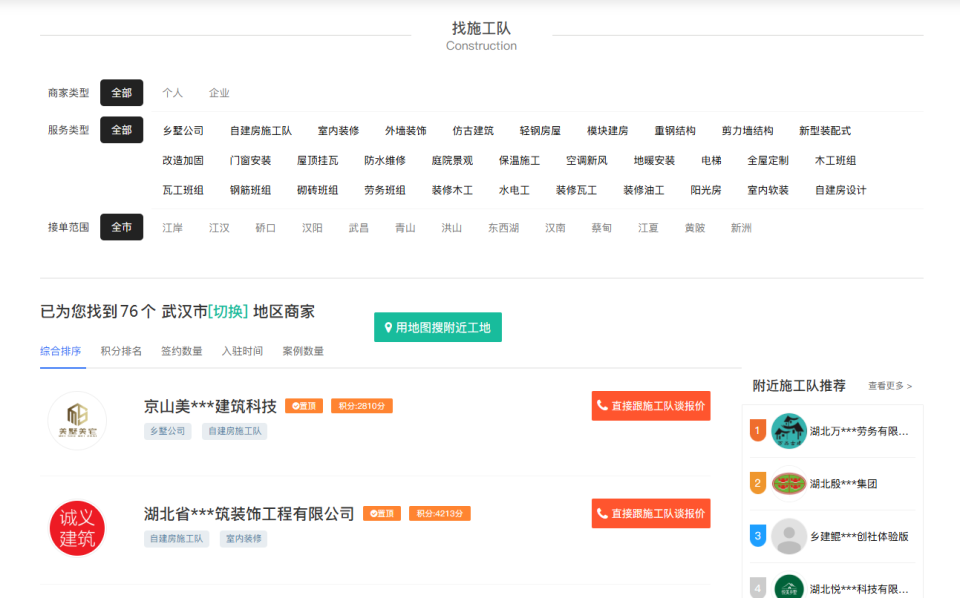Click the blue rank 3 badge
This screenshot has height=598, width=960.
click(x=758, y=536)
